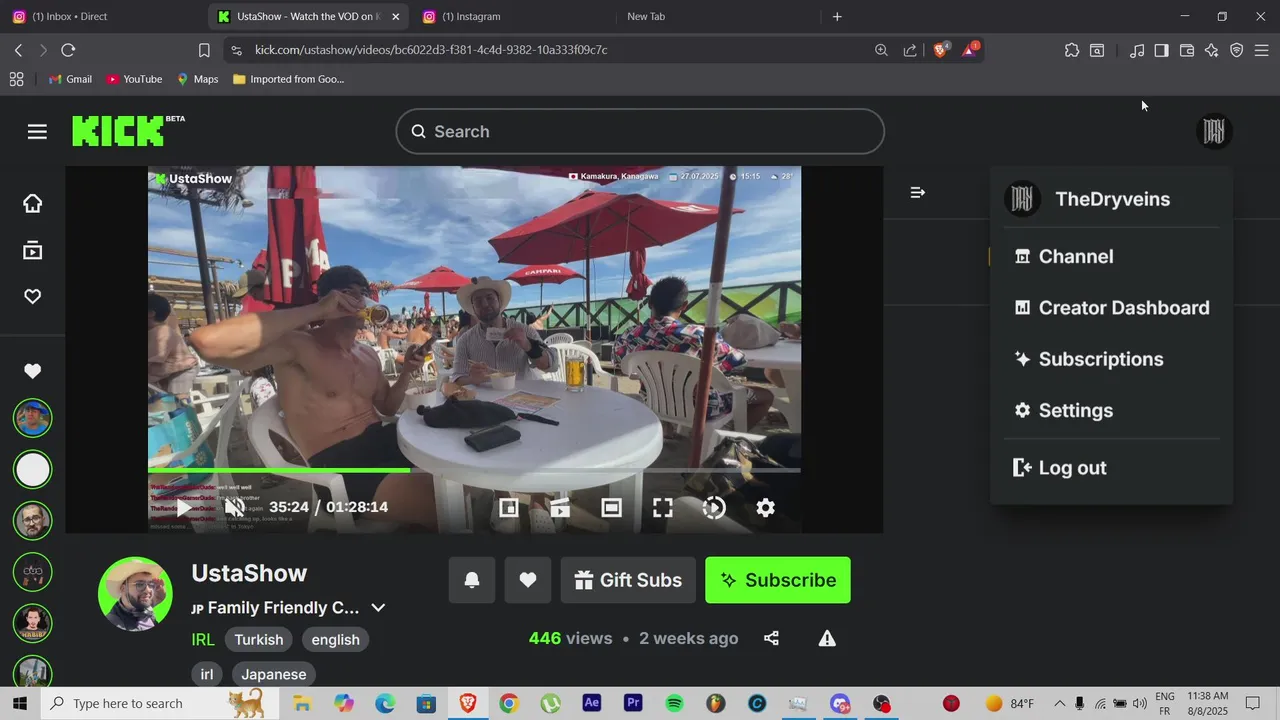Click the green Subscribe button
Image resolution: width=1280 pixels, height=720 pixels.
pyautogui.click(x=778, y=580)
